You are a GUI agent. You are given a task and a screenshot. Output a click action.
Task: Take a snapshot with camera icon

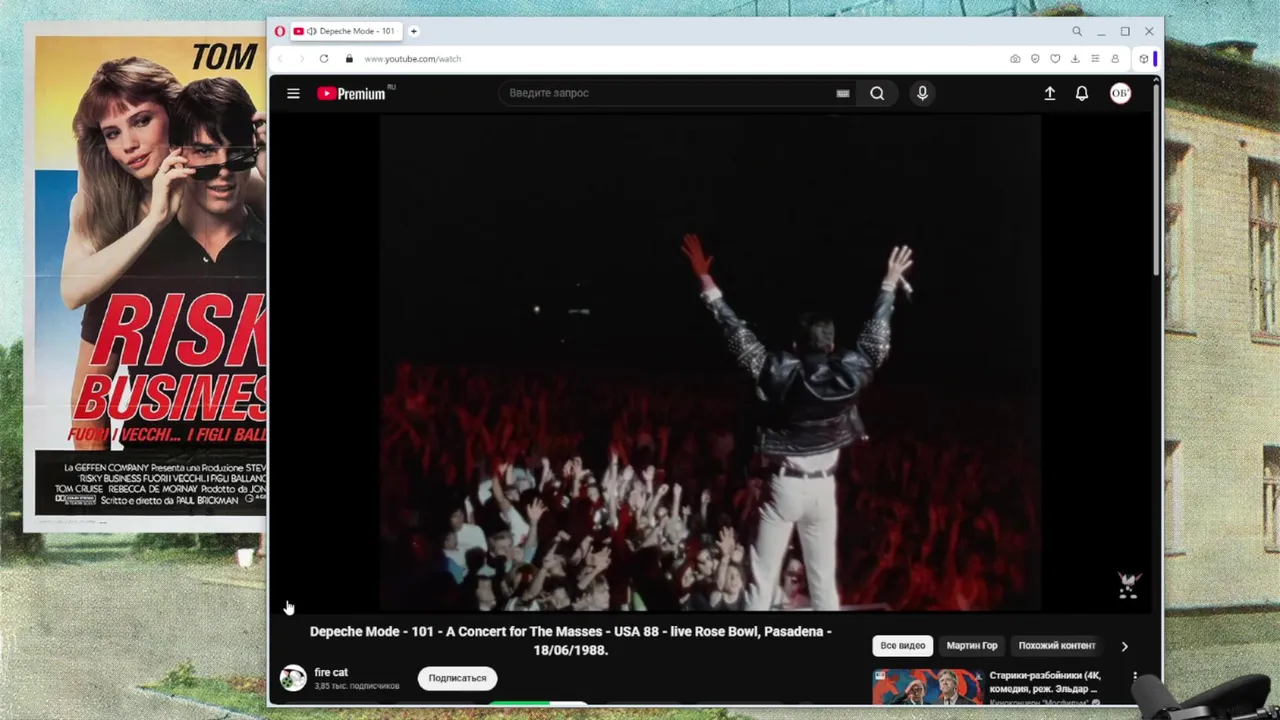tap(1015, 59)
